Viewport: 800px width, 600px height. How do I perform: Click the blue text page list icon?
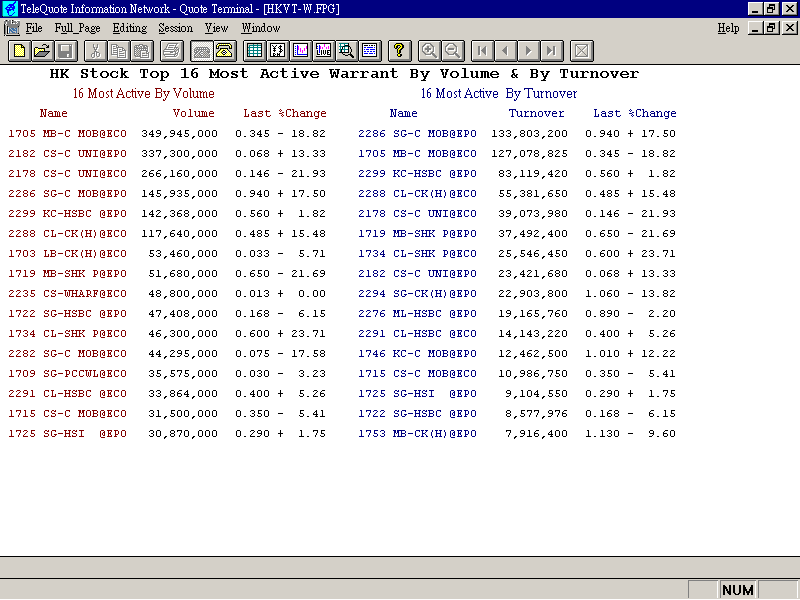[x=369, y=51]
